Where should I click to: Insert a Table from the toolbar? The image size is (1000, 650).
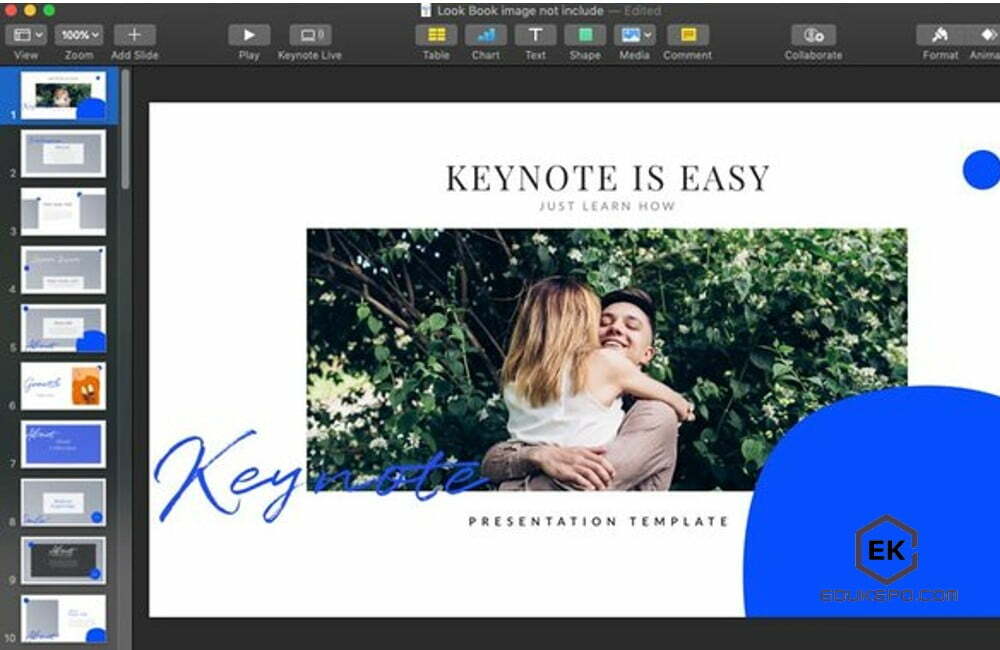pos(436,36)
